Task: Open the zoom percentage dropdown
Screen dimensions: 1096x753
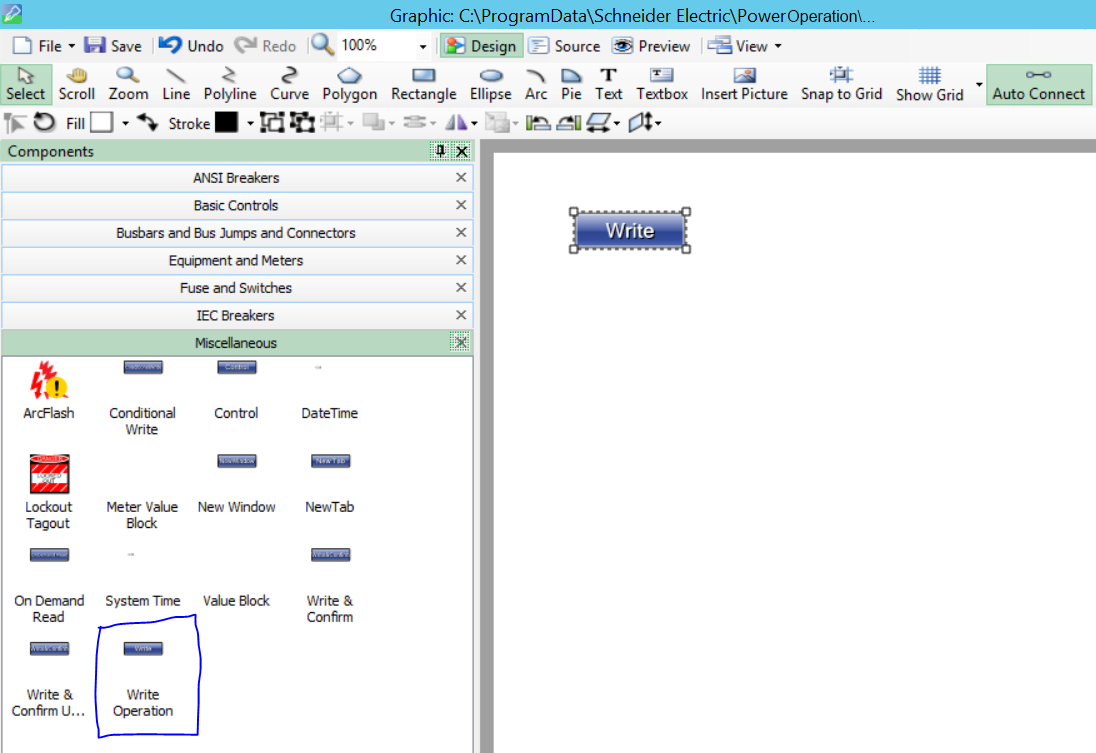Action: (423, 47)
